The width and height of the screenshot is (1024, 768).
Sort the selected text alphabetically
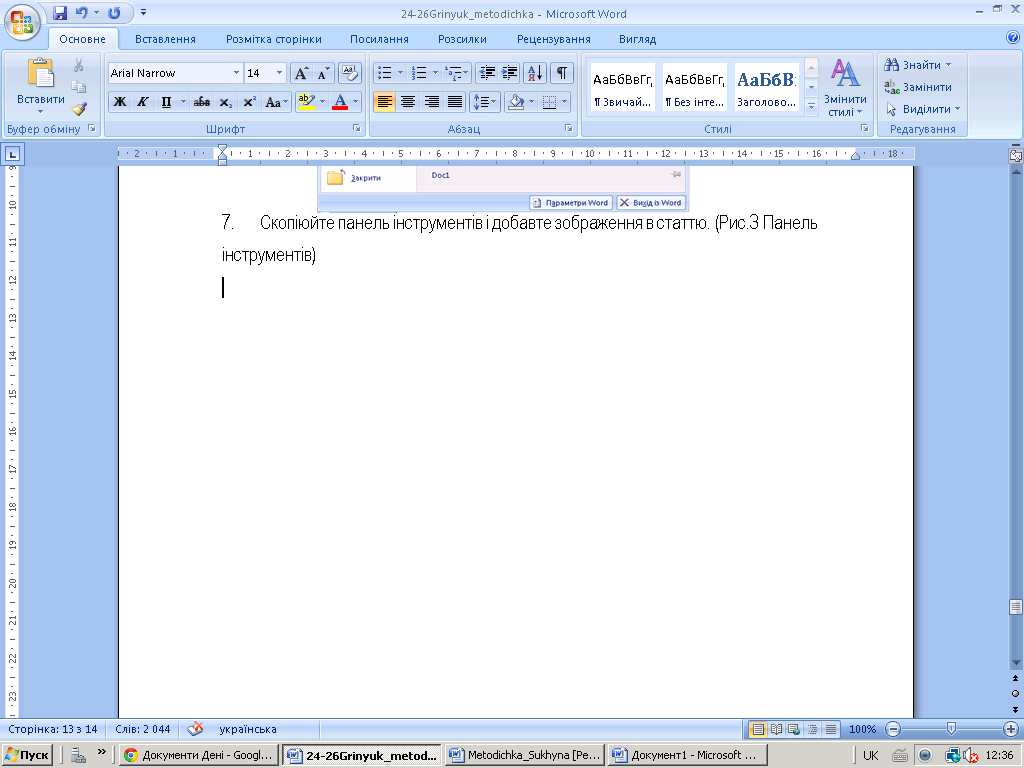[x=535, y=73]
